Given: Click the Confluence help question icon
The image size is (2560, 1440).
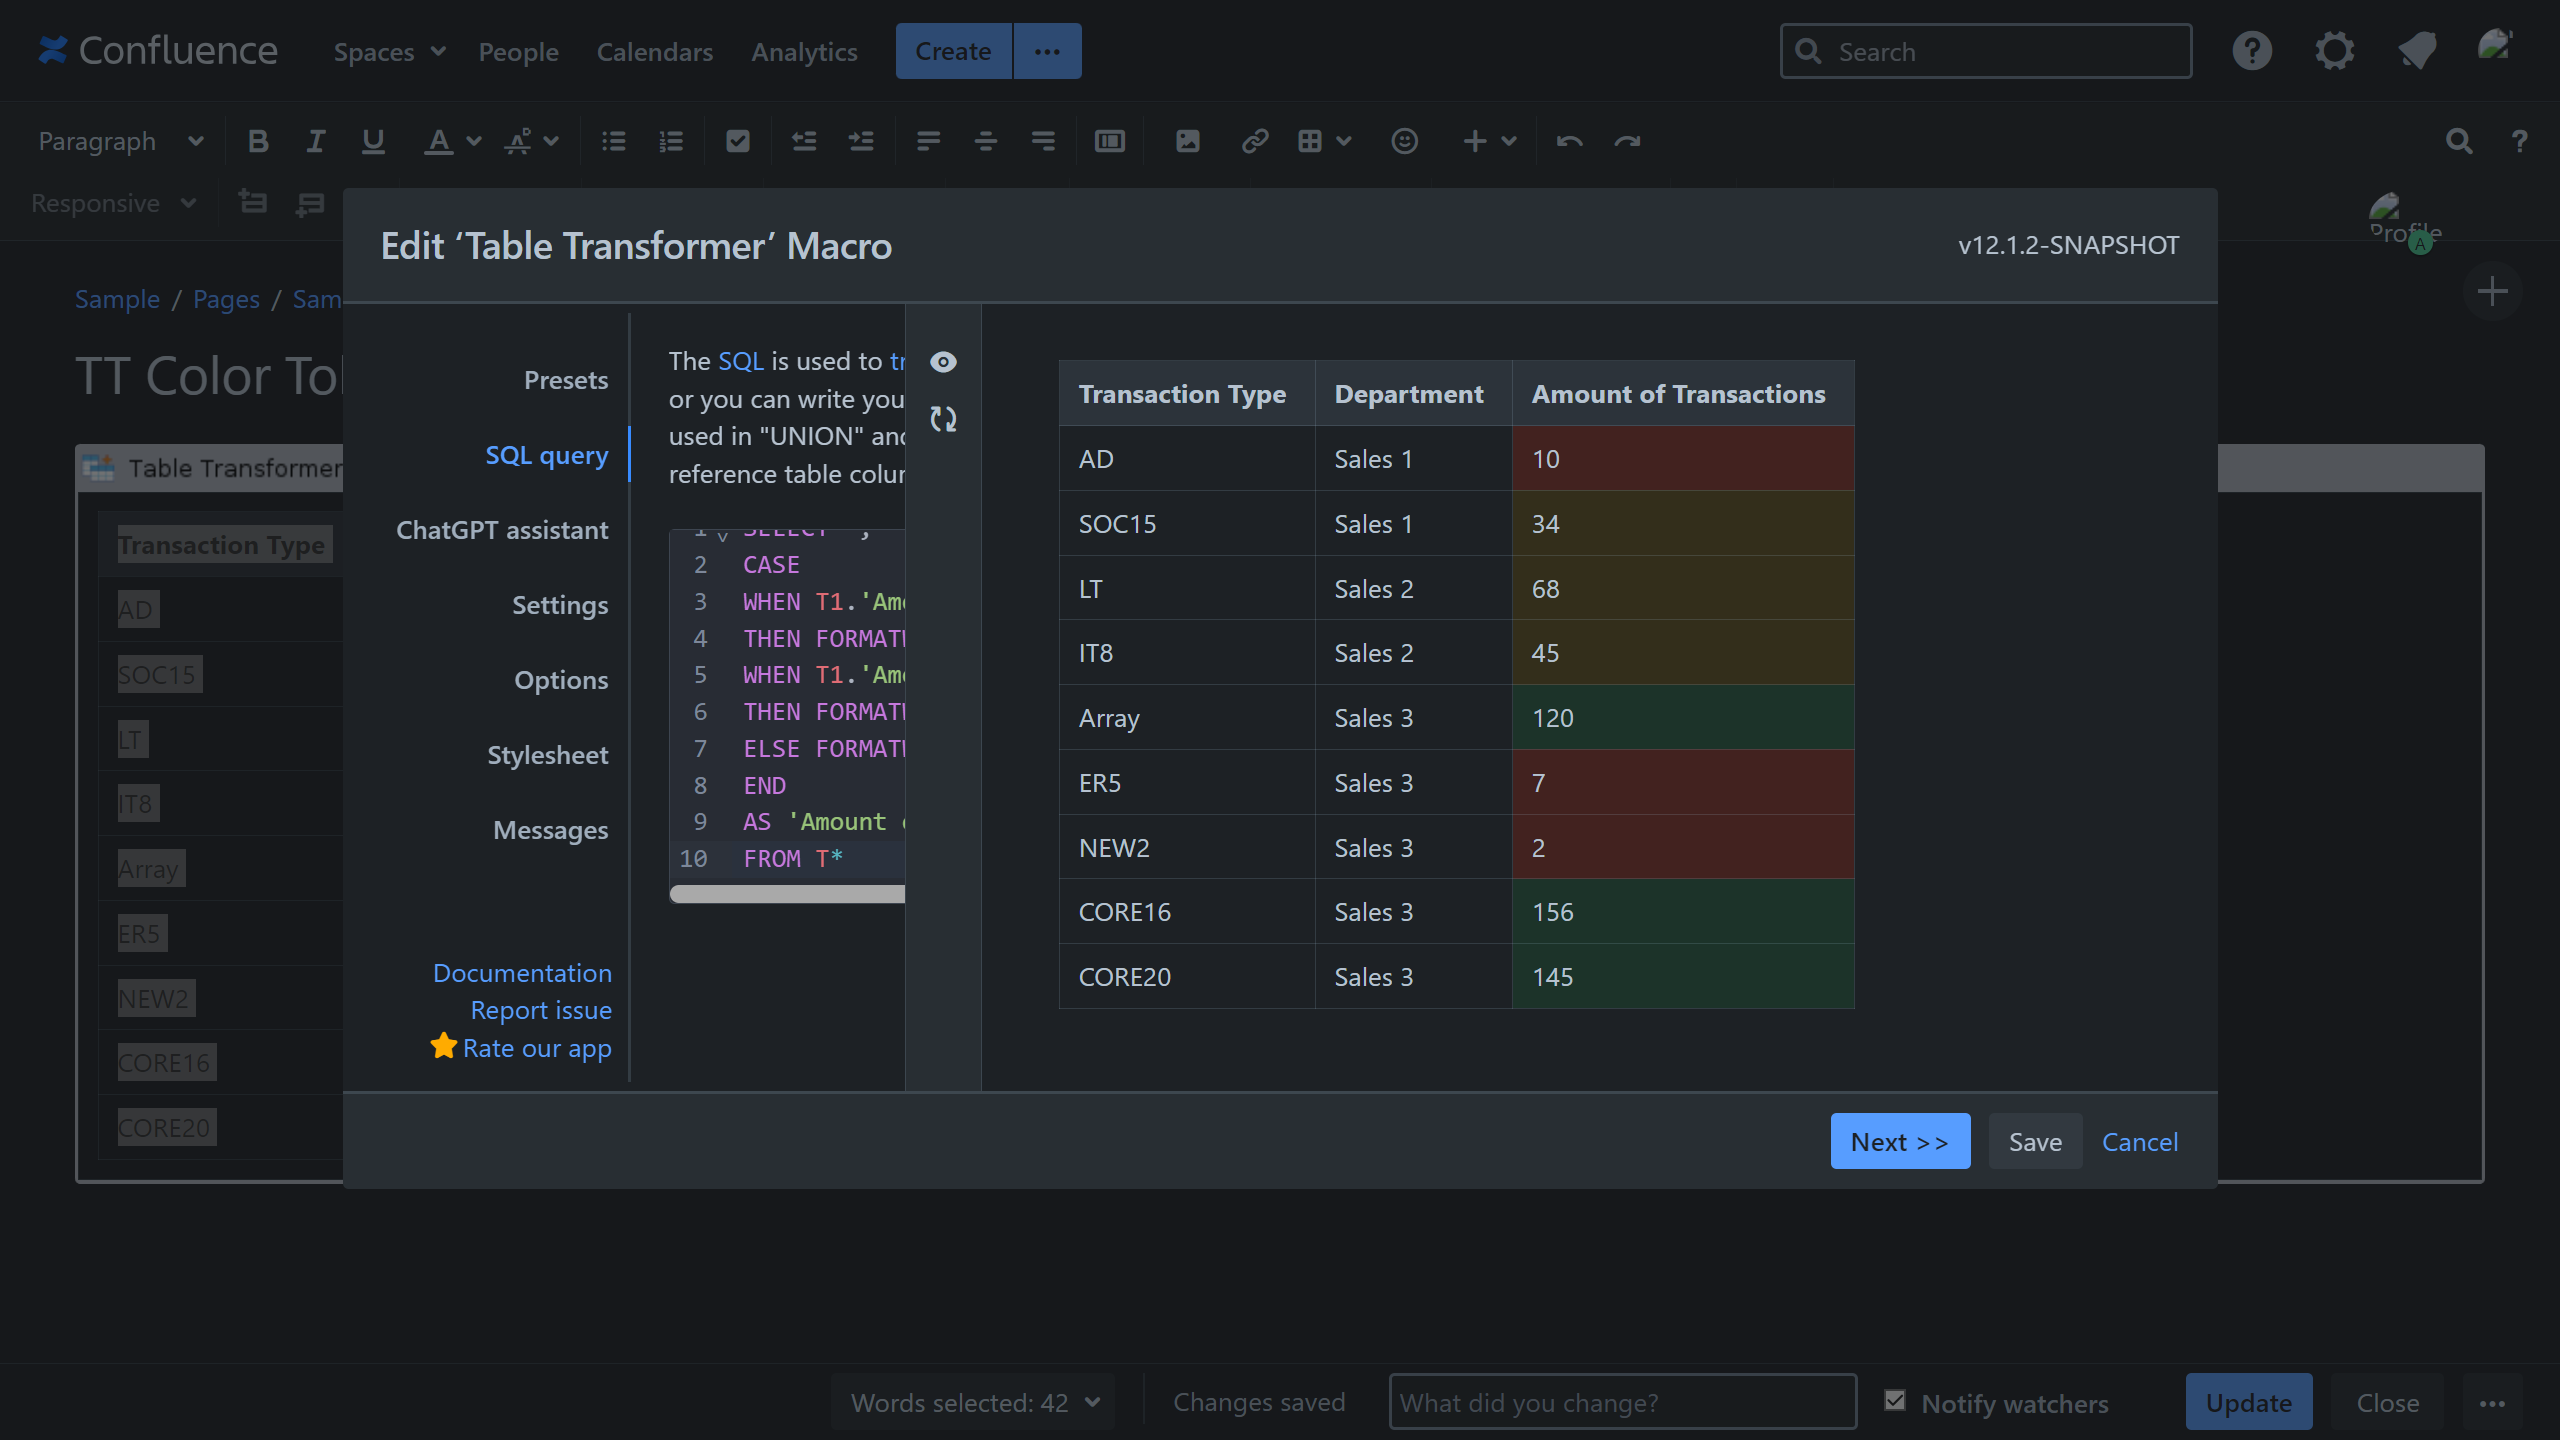Looking at the screenshot, I should click(2252, 51).
